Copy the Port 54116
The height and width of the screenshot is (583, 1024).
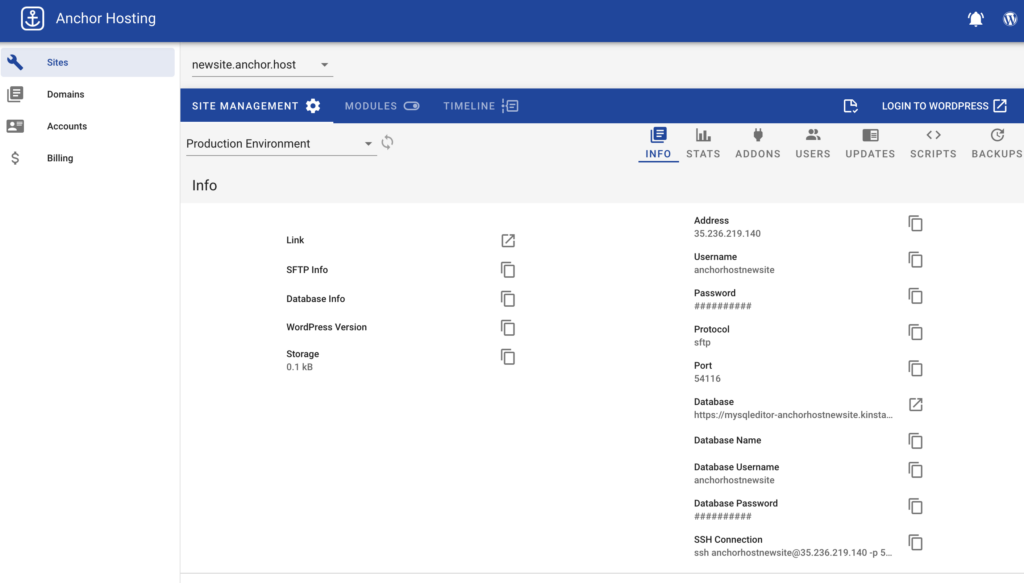(916, 368)
